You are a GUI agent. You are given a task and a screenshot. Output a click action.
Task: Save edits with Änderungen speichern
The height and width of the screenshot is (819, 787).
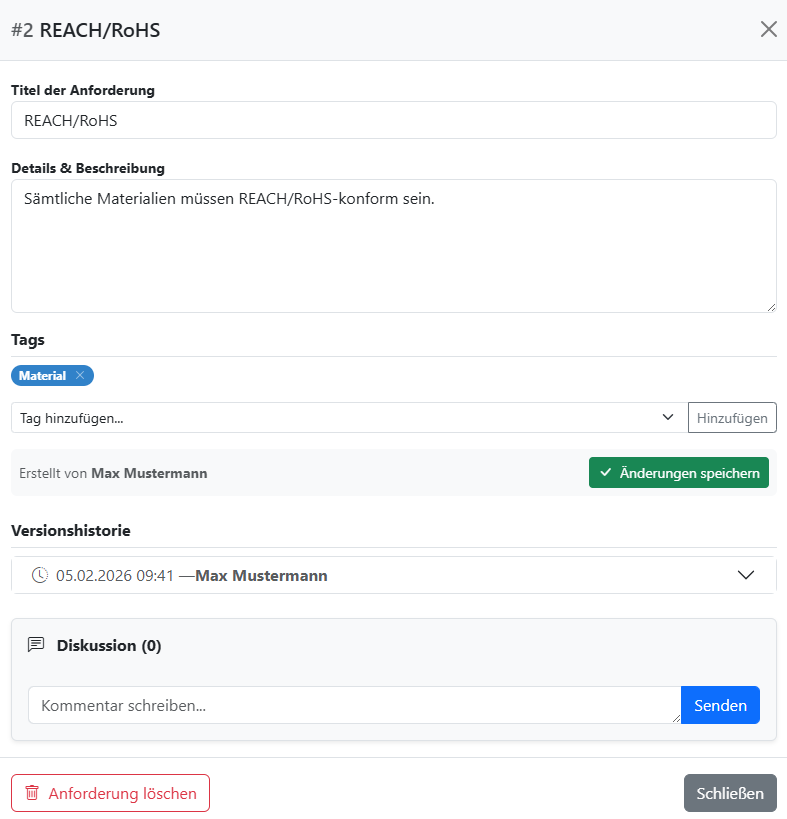(679, 472)
